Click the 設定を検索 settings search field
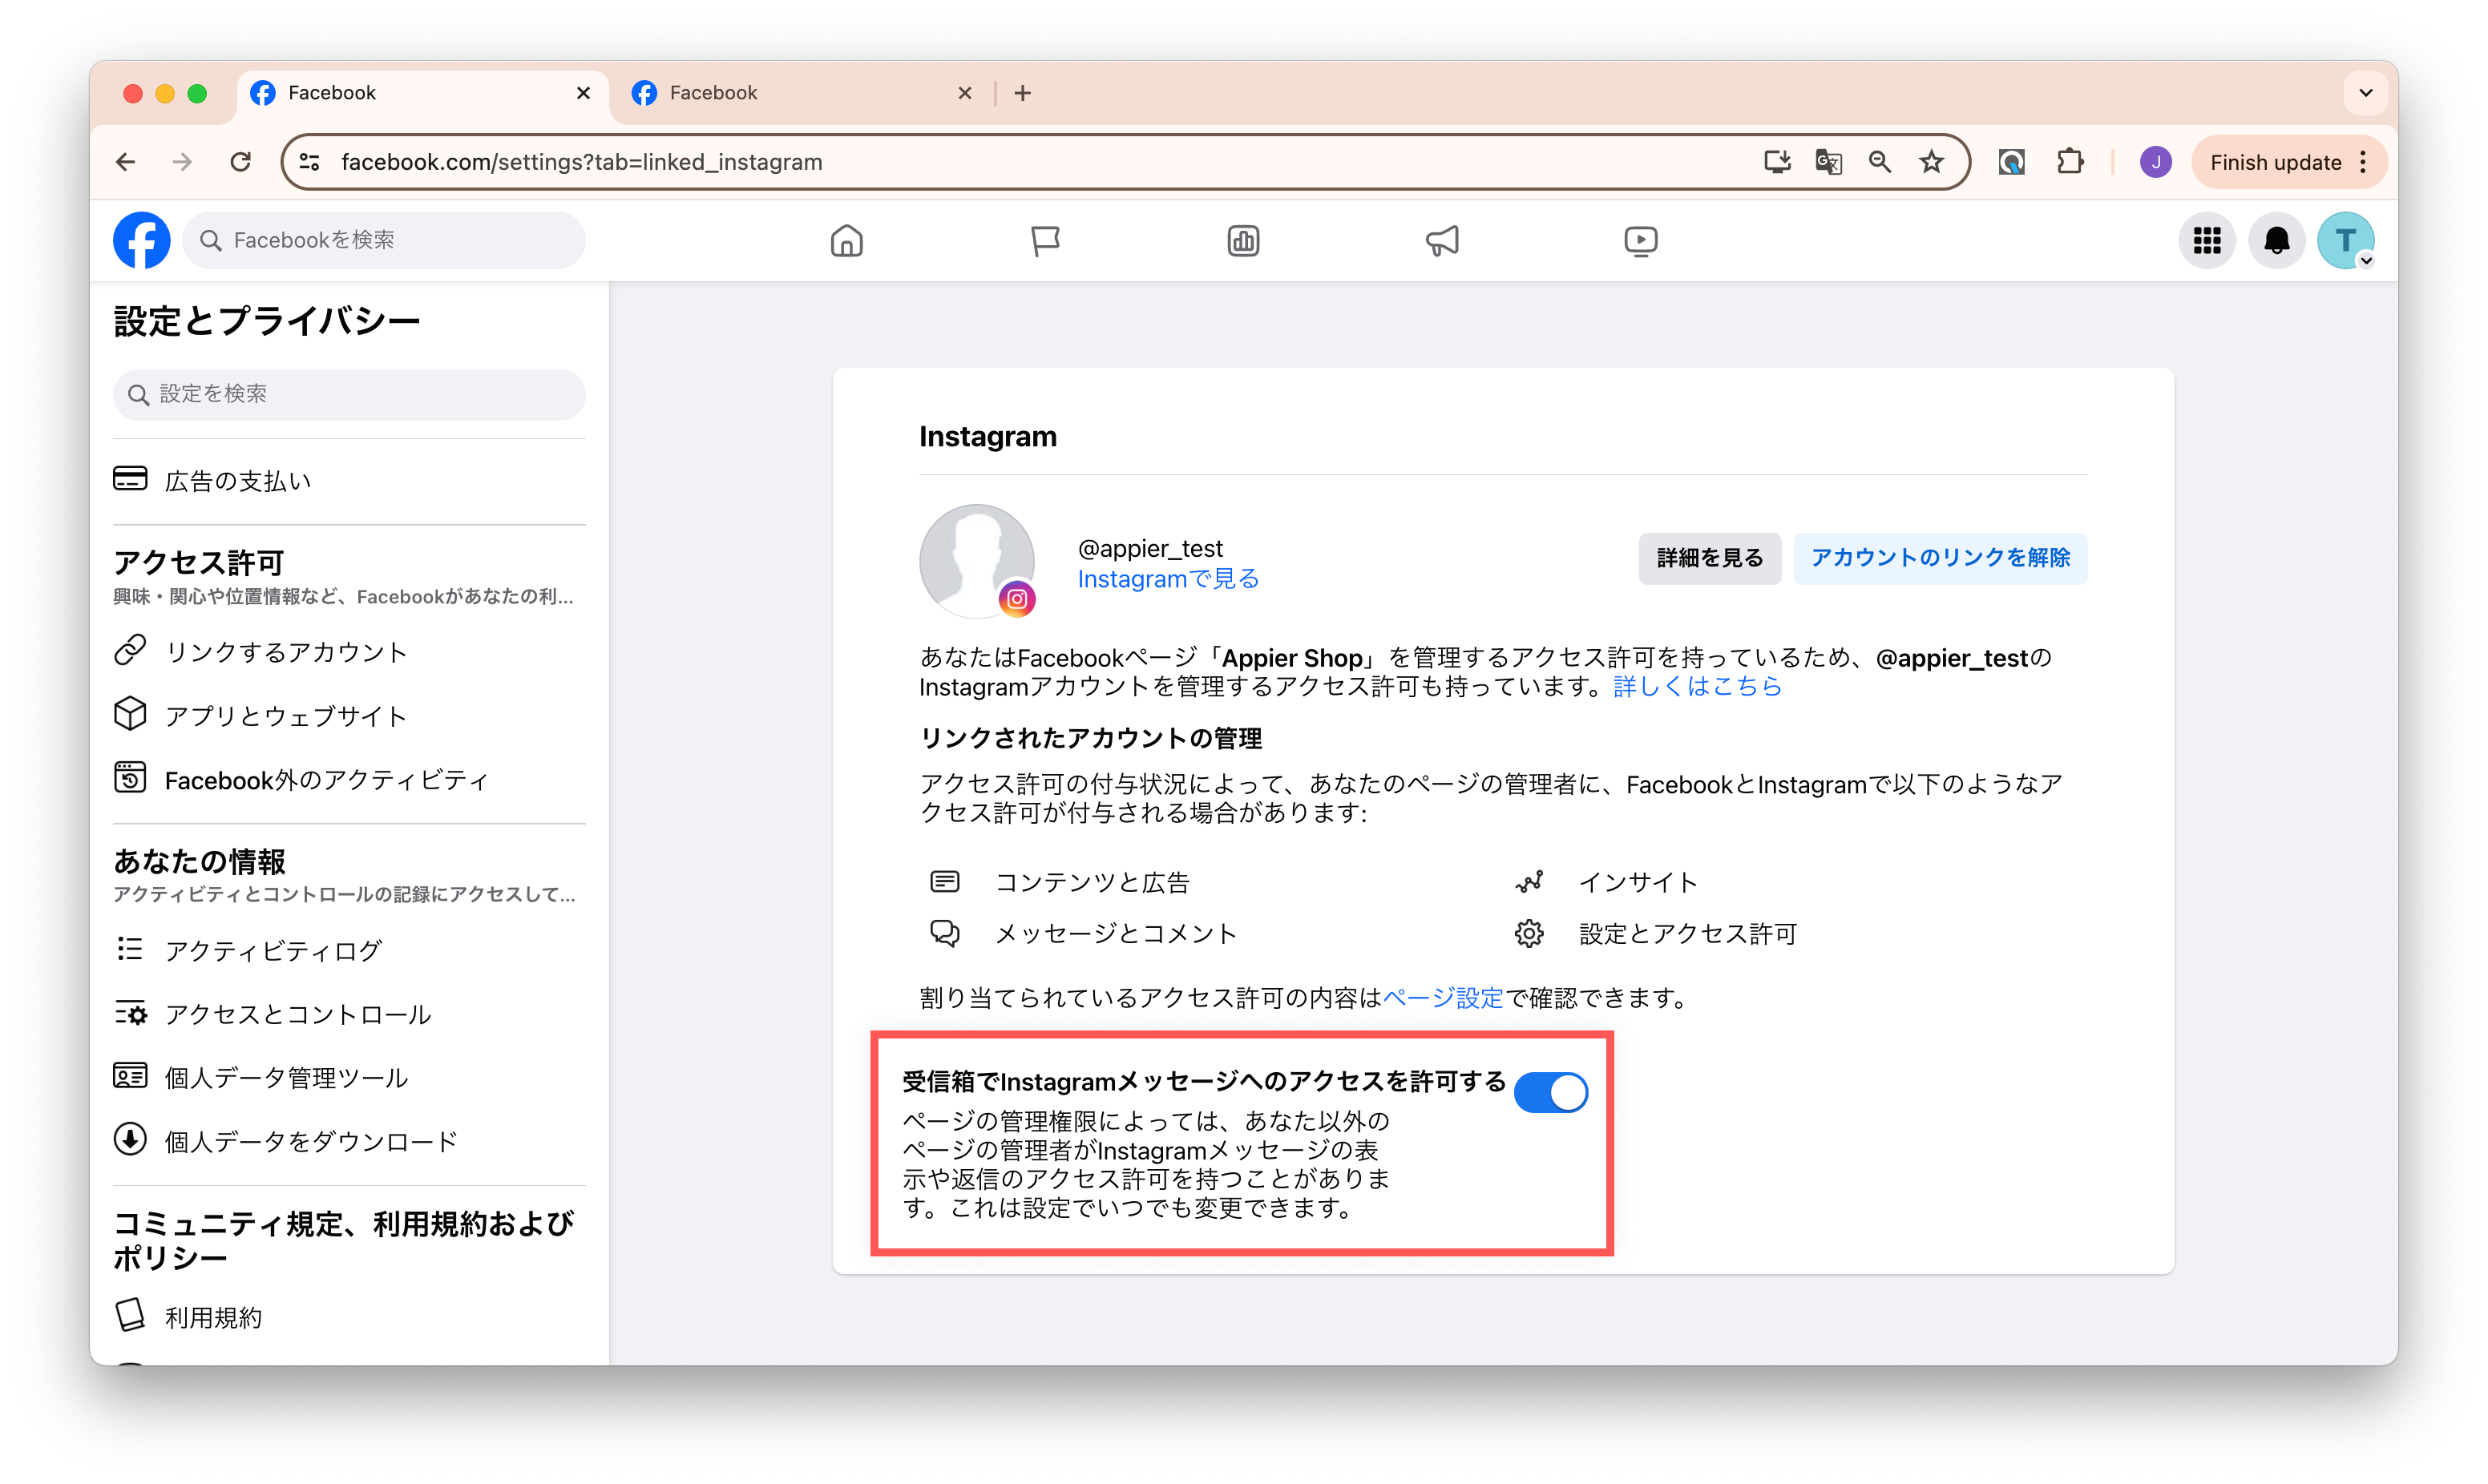 [349, 394]
